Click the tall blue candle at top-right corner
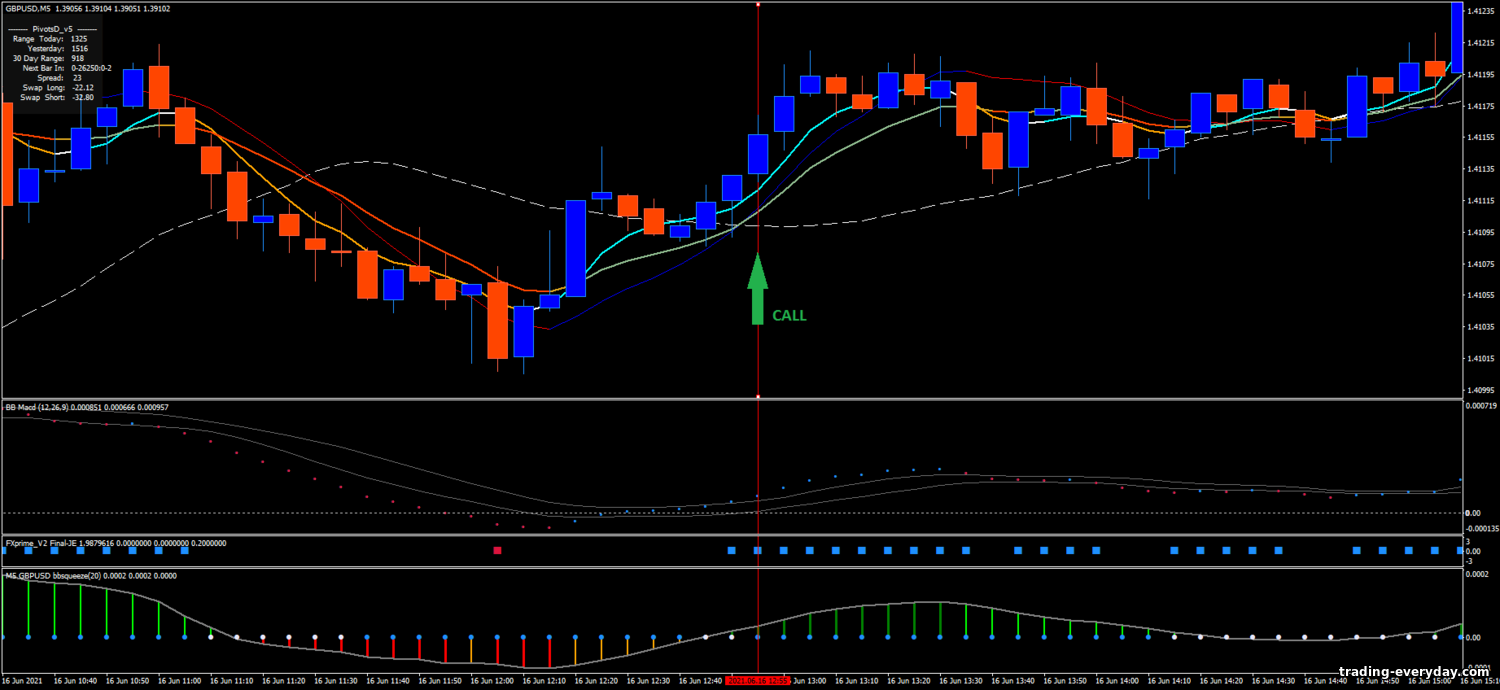Screen dimensions: 1500x690 click(x=1458, y=37)
